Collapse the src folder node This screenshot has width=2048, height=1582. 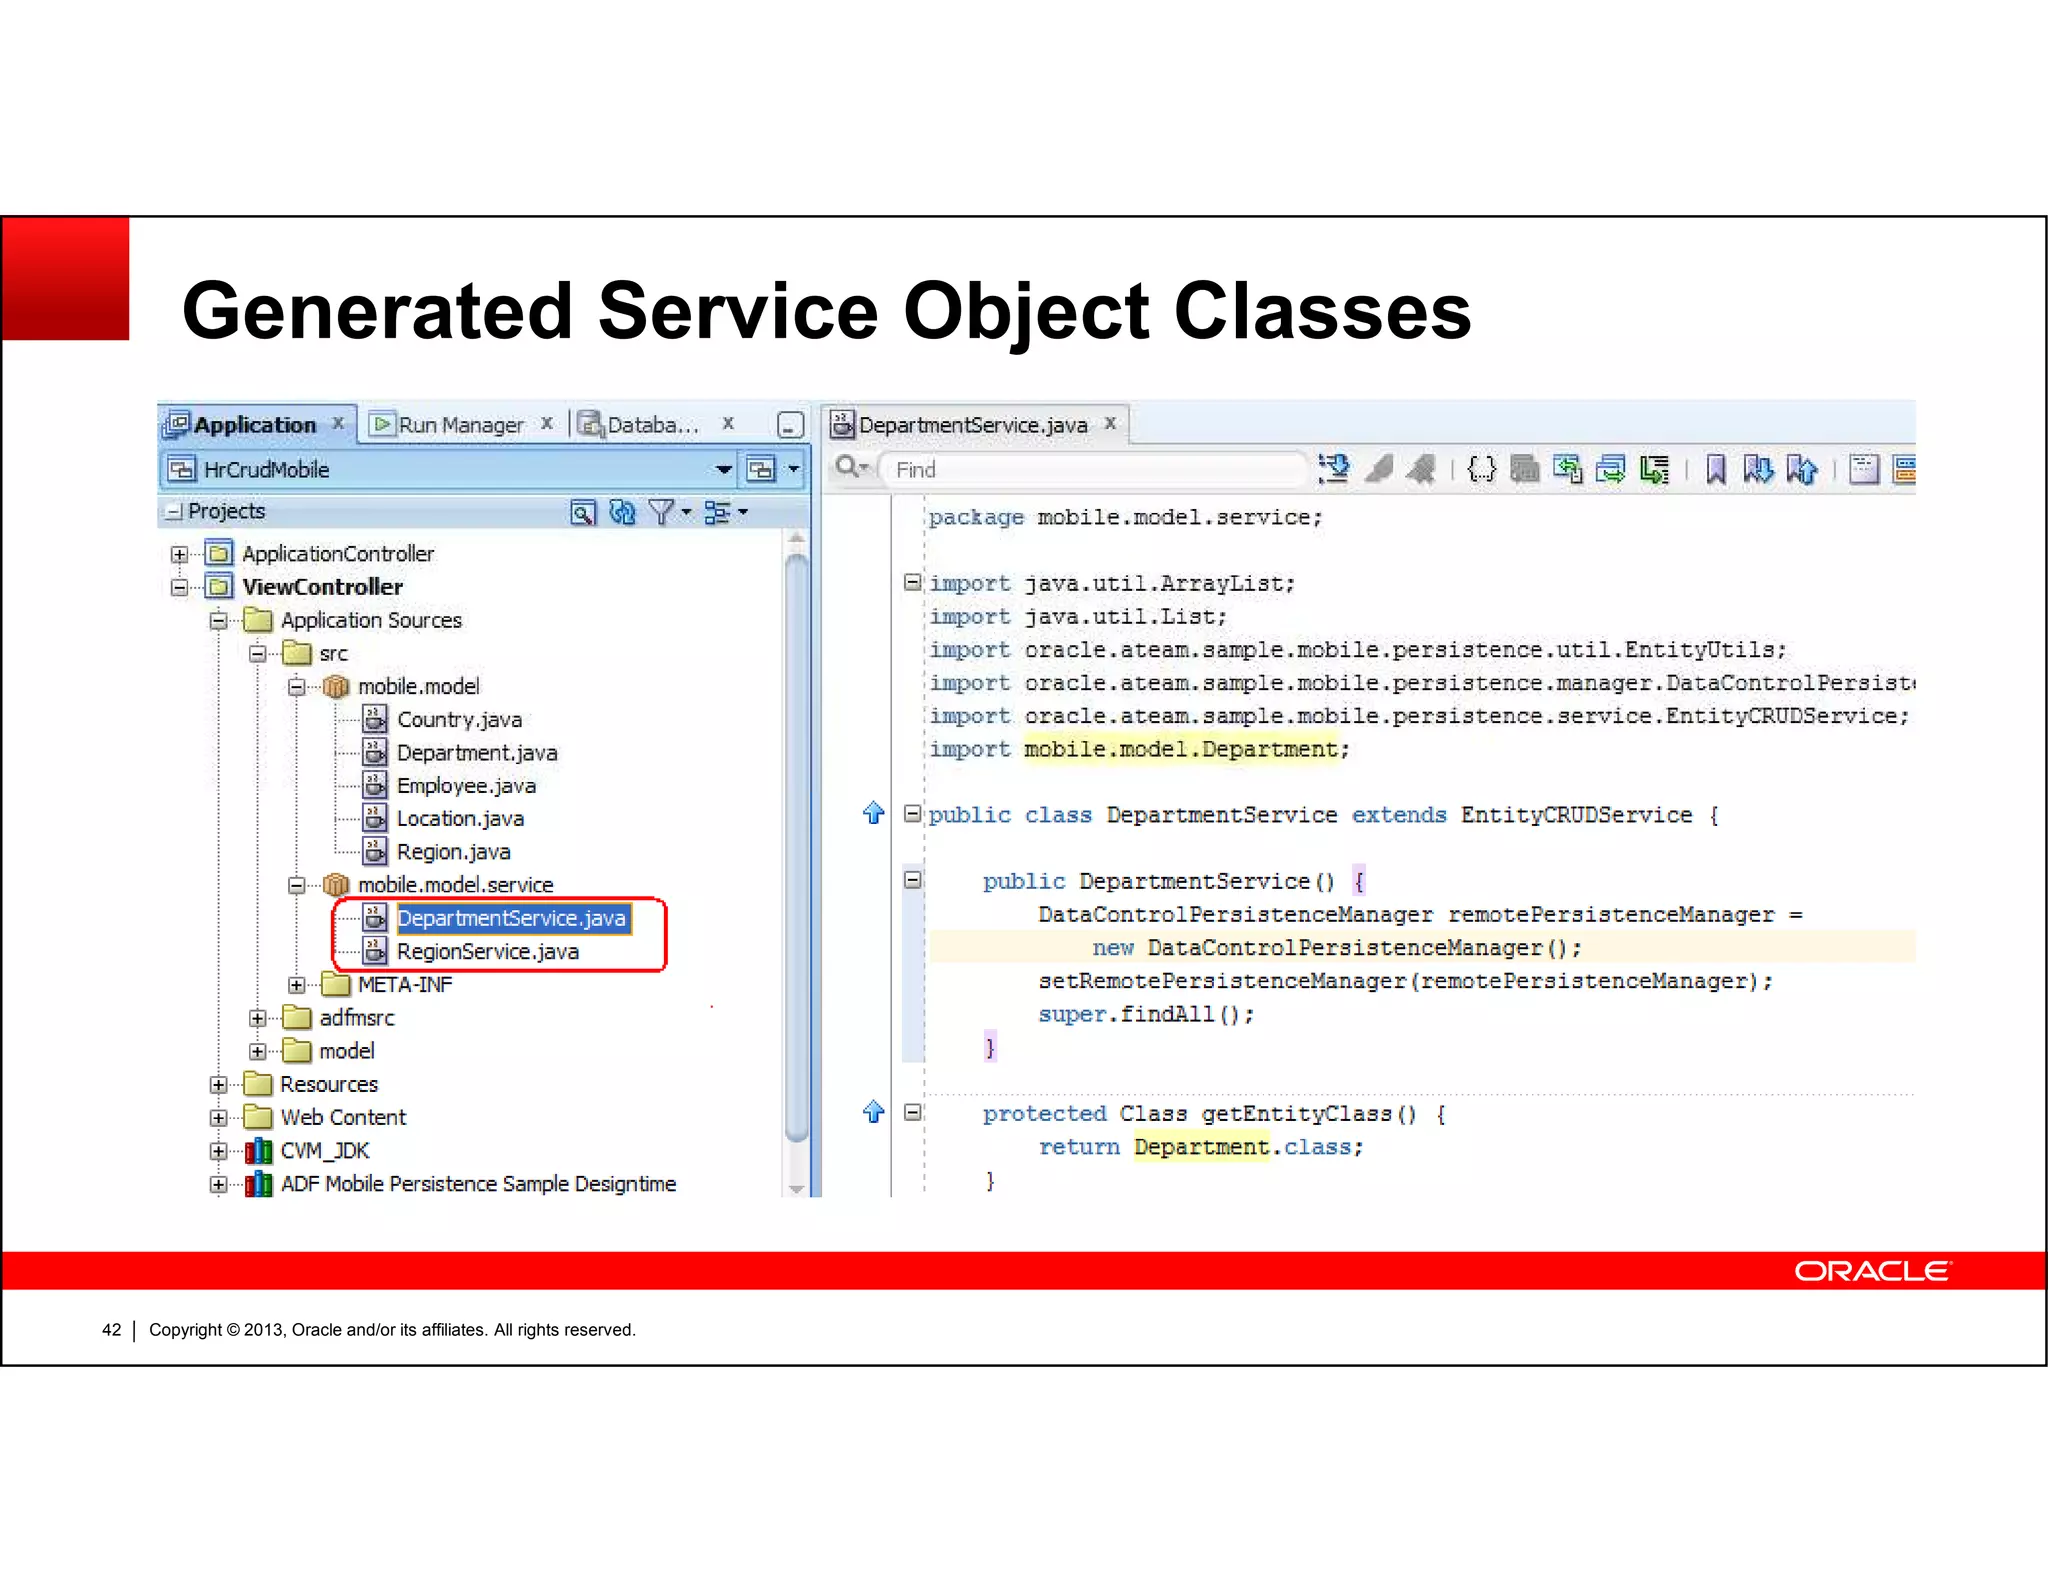[257, 653]
